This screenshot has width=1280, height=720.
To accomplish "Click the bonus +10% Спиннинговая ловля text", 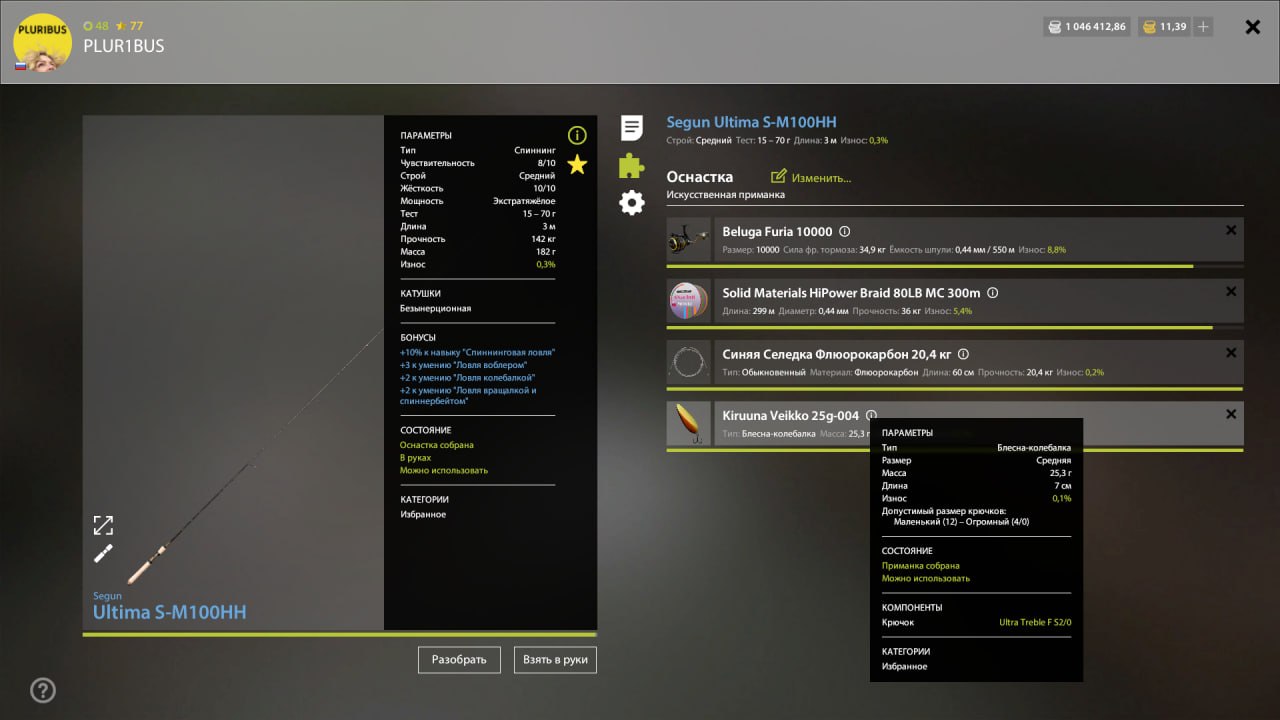I will (477, 352).
